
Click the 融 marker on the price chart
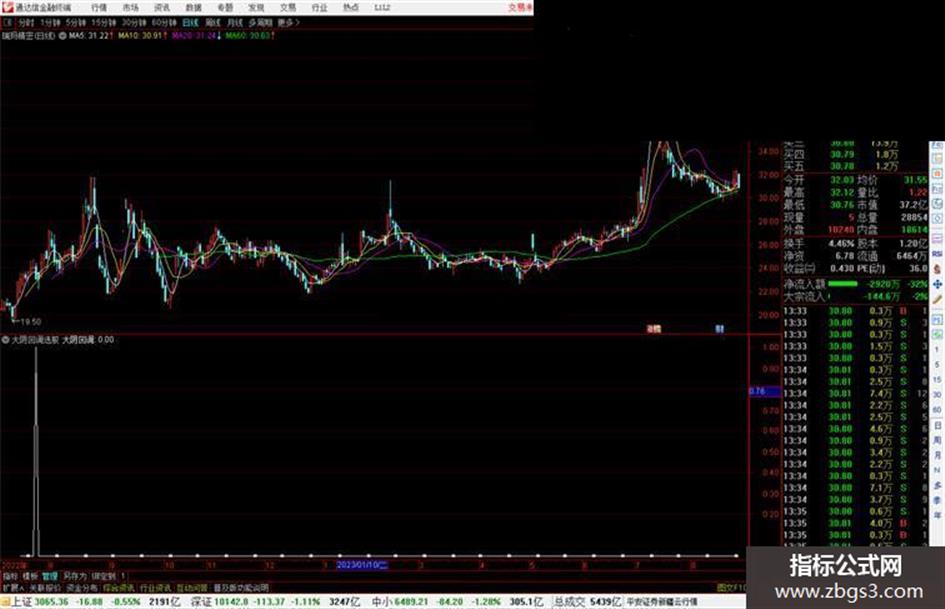654,329
